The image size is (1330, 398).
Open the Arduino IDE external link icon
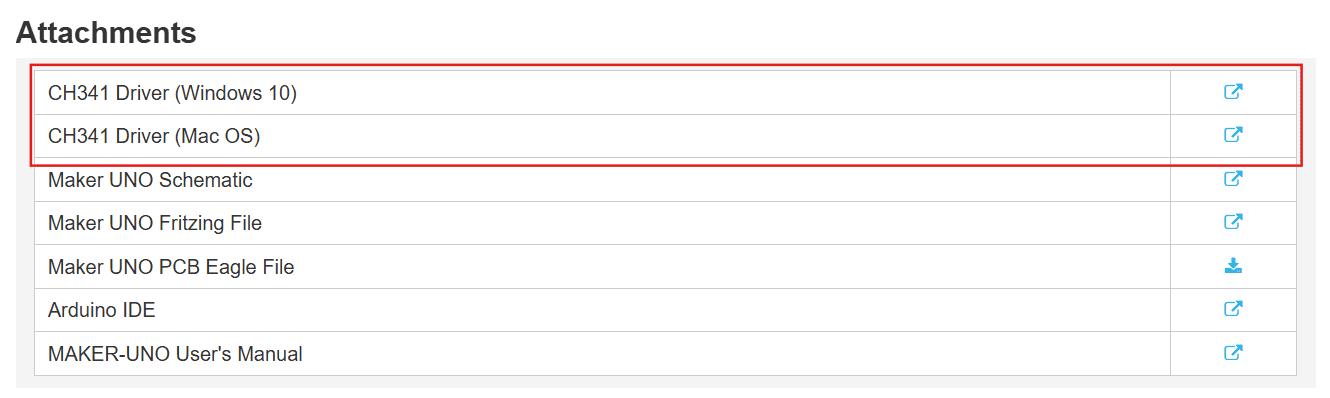point(1233,309)
